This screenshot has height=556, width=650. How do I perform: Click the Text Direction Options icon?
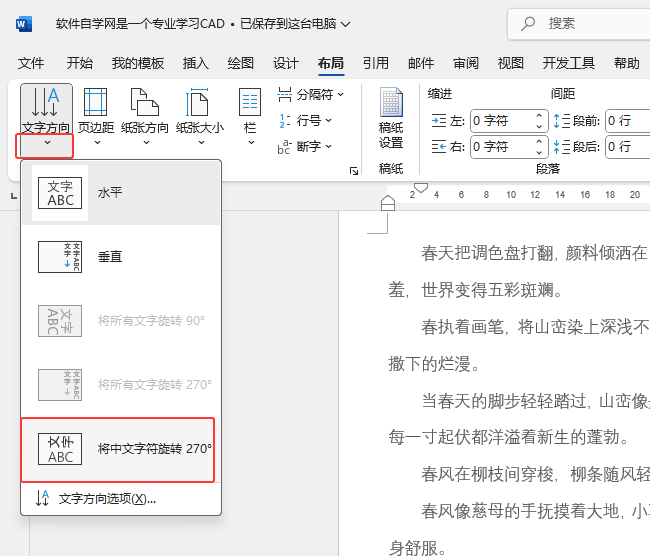[42, 498]
